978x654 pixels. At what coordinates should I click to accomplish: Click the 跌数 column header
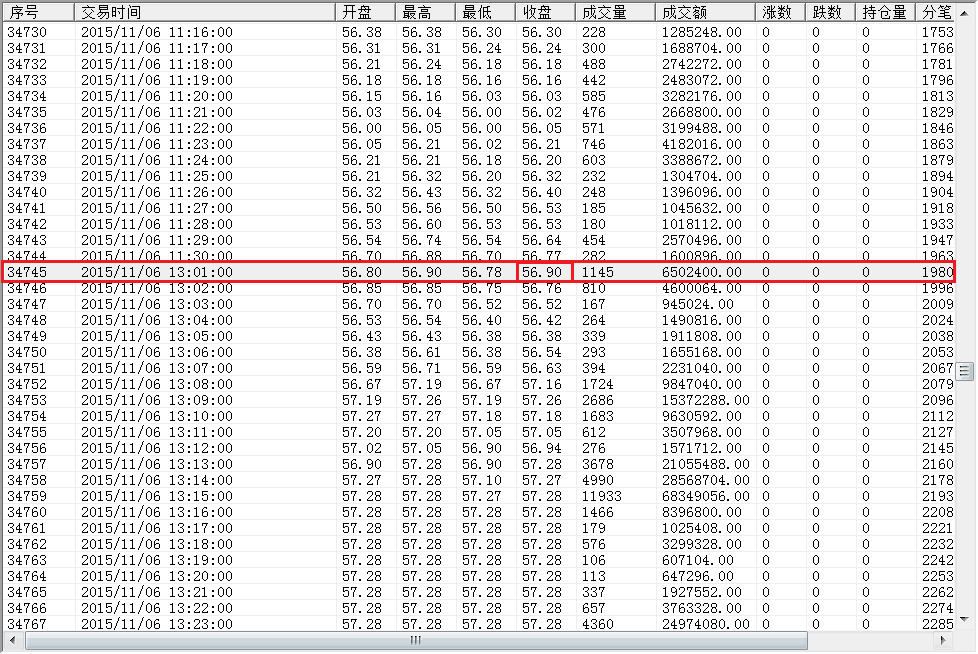click(830, 12)
